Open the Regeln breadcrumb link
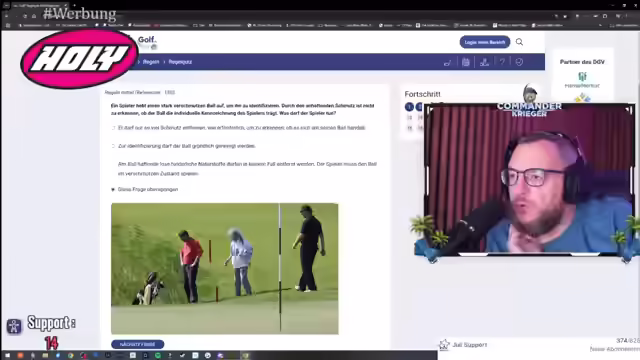The width and height of the screenshot is (640, 360). (x=151, y=62)
